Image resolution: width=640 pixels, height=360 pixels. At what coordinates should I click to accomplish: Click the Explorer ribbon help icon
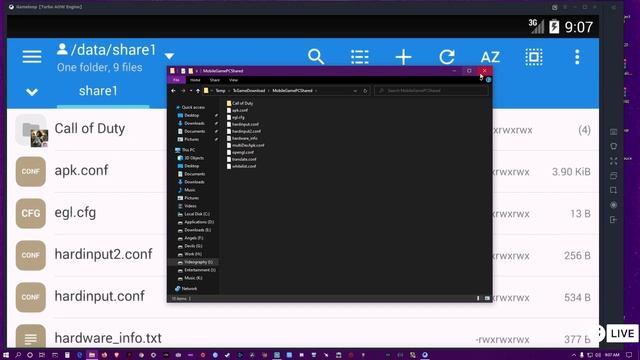coord(488,80)
